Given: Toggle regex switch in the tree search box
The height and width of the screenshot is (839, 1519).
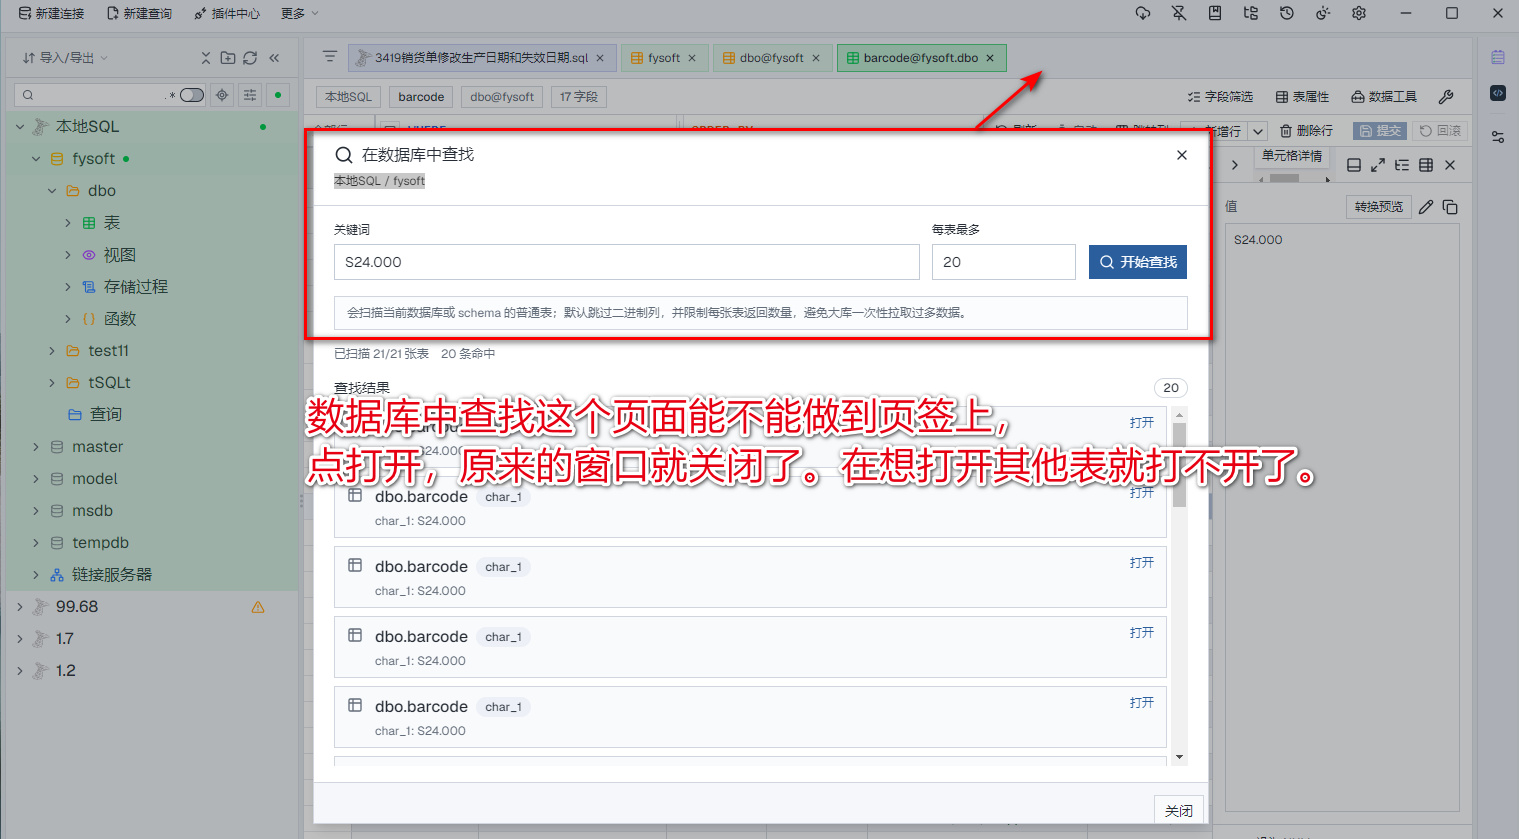Looking at the screenshot, I should (191, 95).
